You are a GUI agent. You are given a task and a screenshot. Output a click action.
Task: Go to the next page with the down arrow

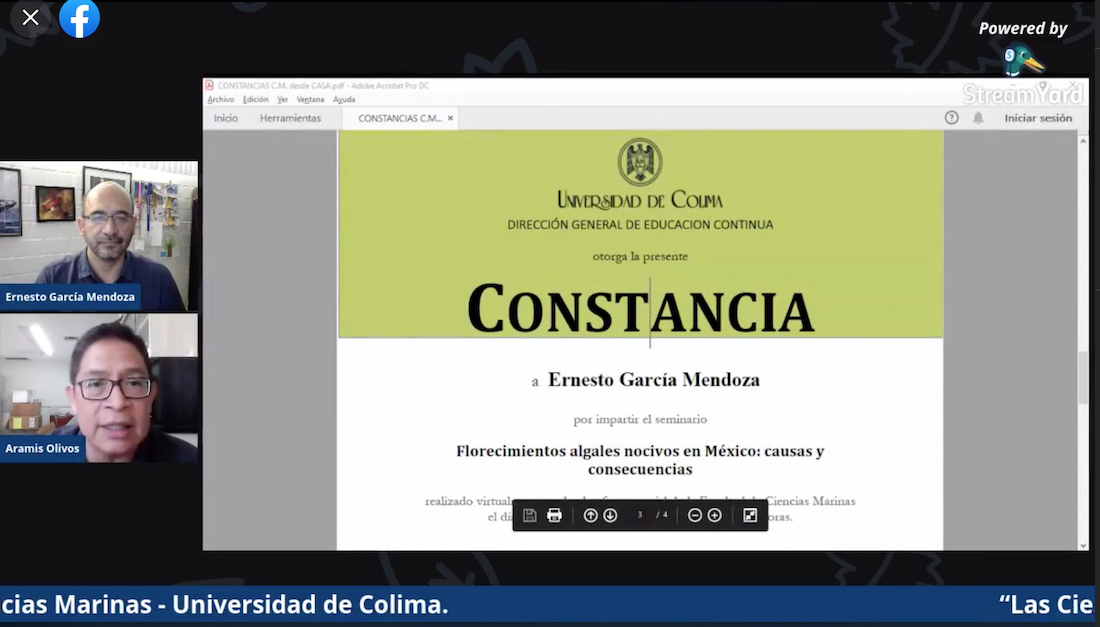point(610,515)
